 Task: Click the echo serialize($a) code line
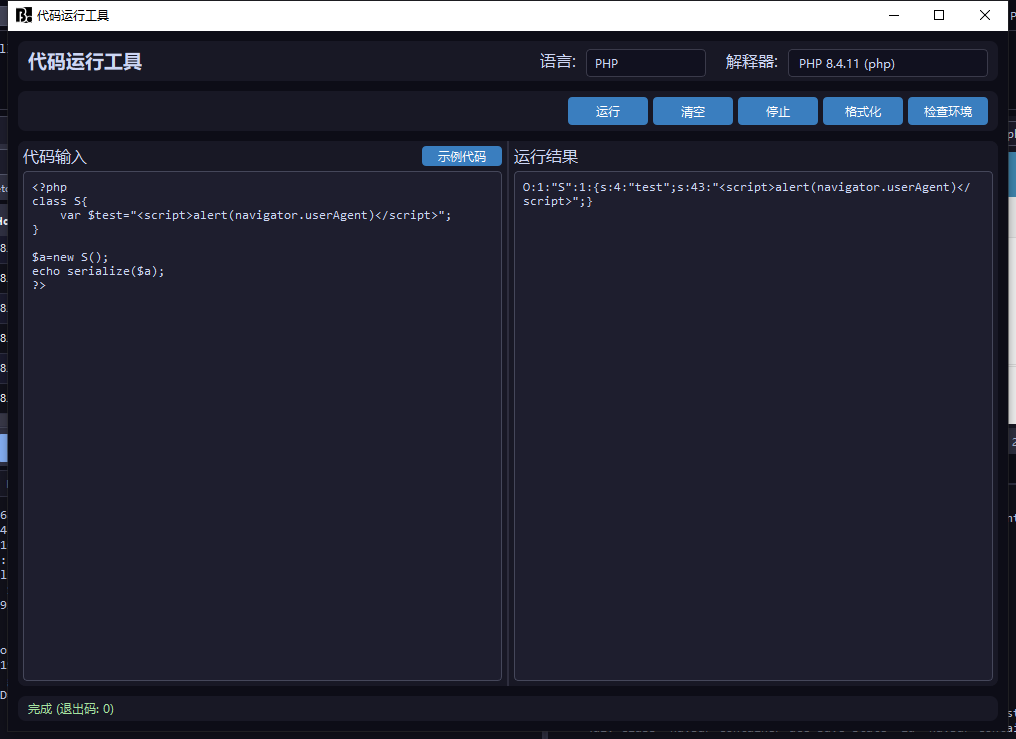pyautogui.click(x=98, y=271)
